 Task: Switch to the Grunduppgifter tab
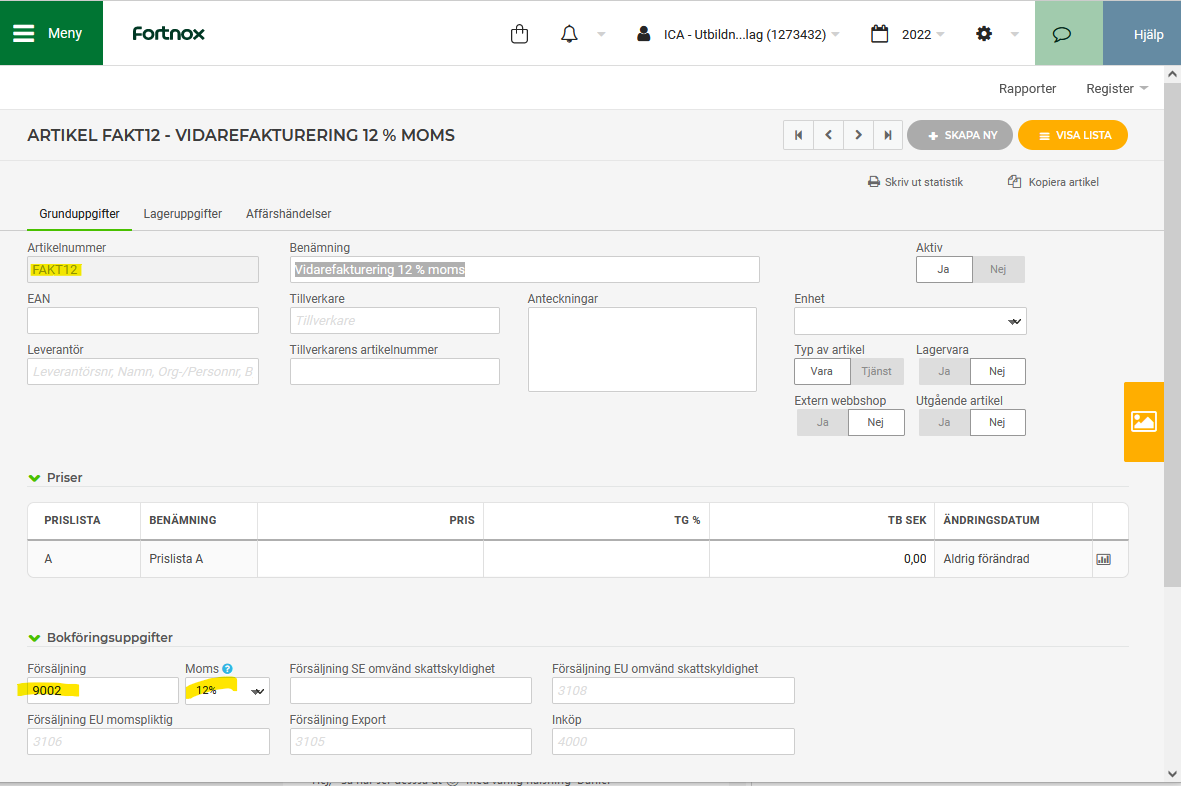point(79,214)
